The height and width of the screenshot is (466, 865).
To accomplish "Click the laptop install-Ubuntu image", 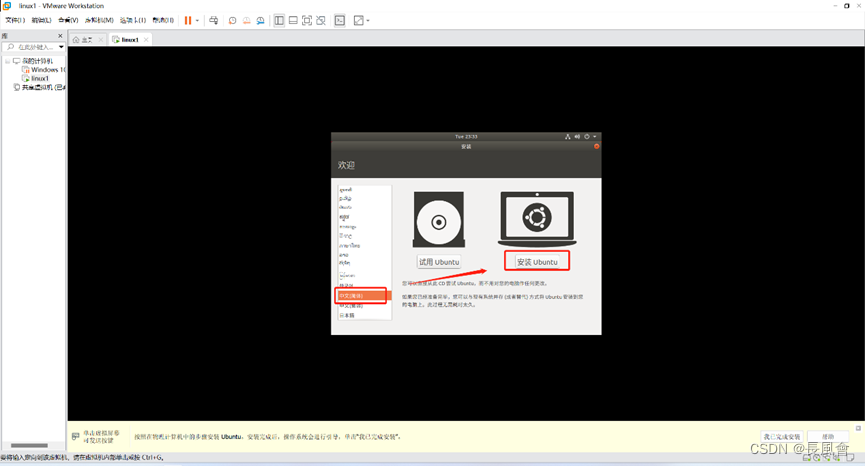I will pos(537,219).
